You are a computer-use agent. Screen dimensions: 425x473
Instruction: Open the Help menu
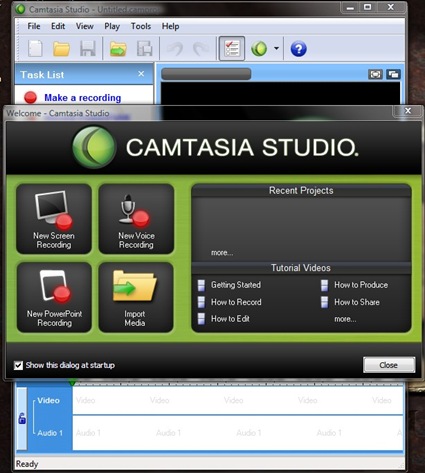point(170,26)
